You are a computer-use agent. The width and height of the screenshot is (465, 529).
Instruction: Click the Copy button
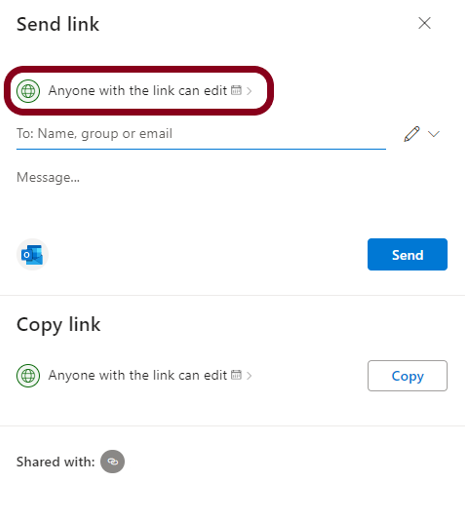point(407,375)
